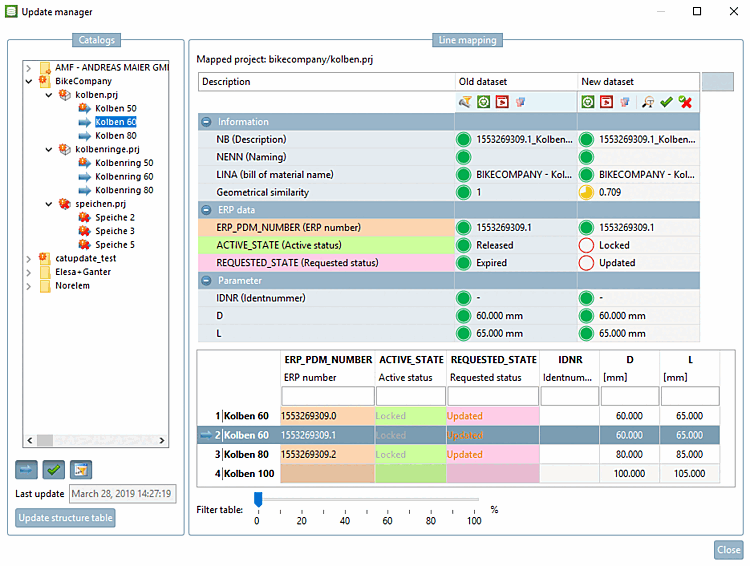
Task: Toggle the Updated status circle in New dataset
Action: (x=586, y=263)
